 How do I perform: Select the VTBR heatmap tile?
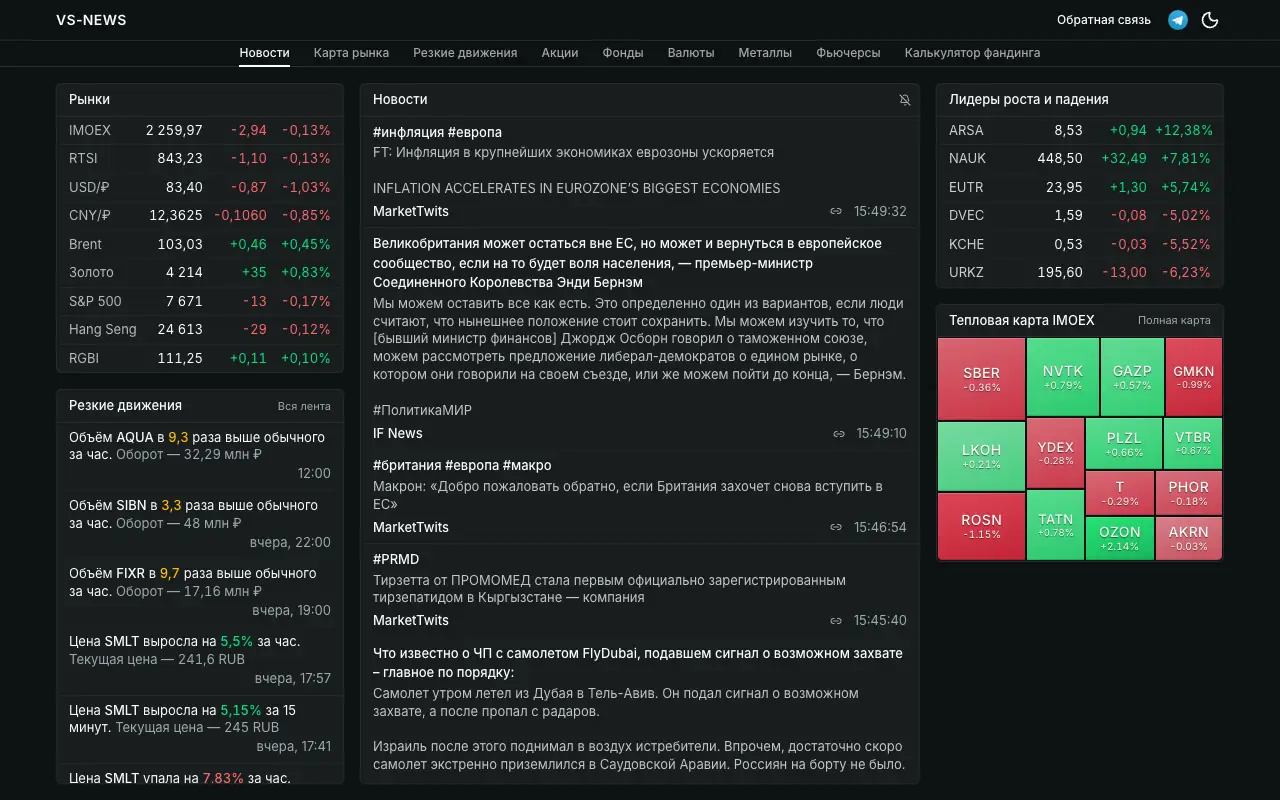pyautogui.click(x=1193, y=444)
